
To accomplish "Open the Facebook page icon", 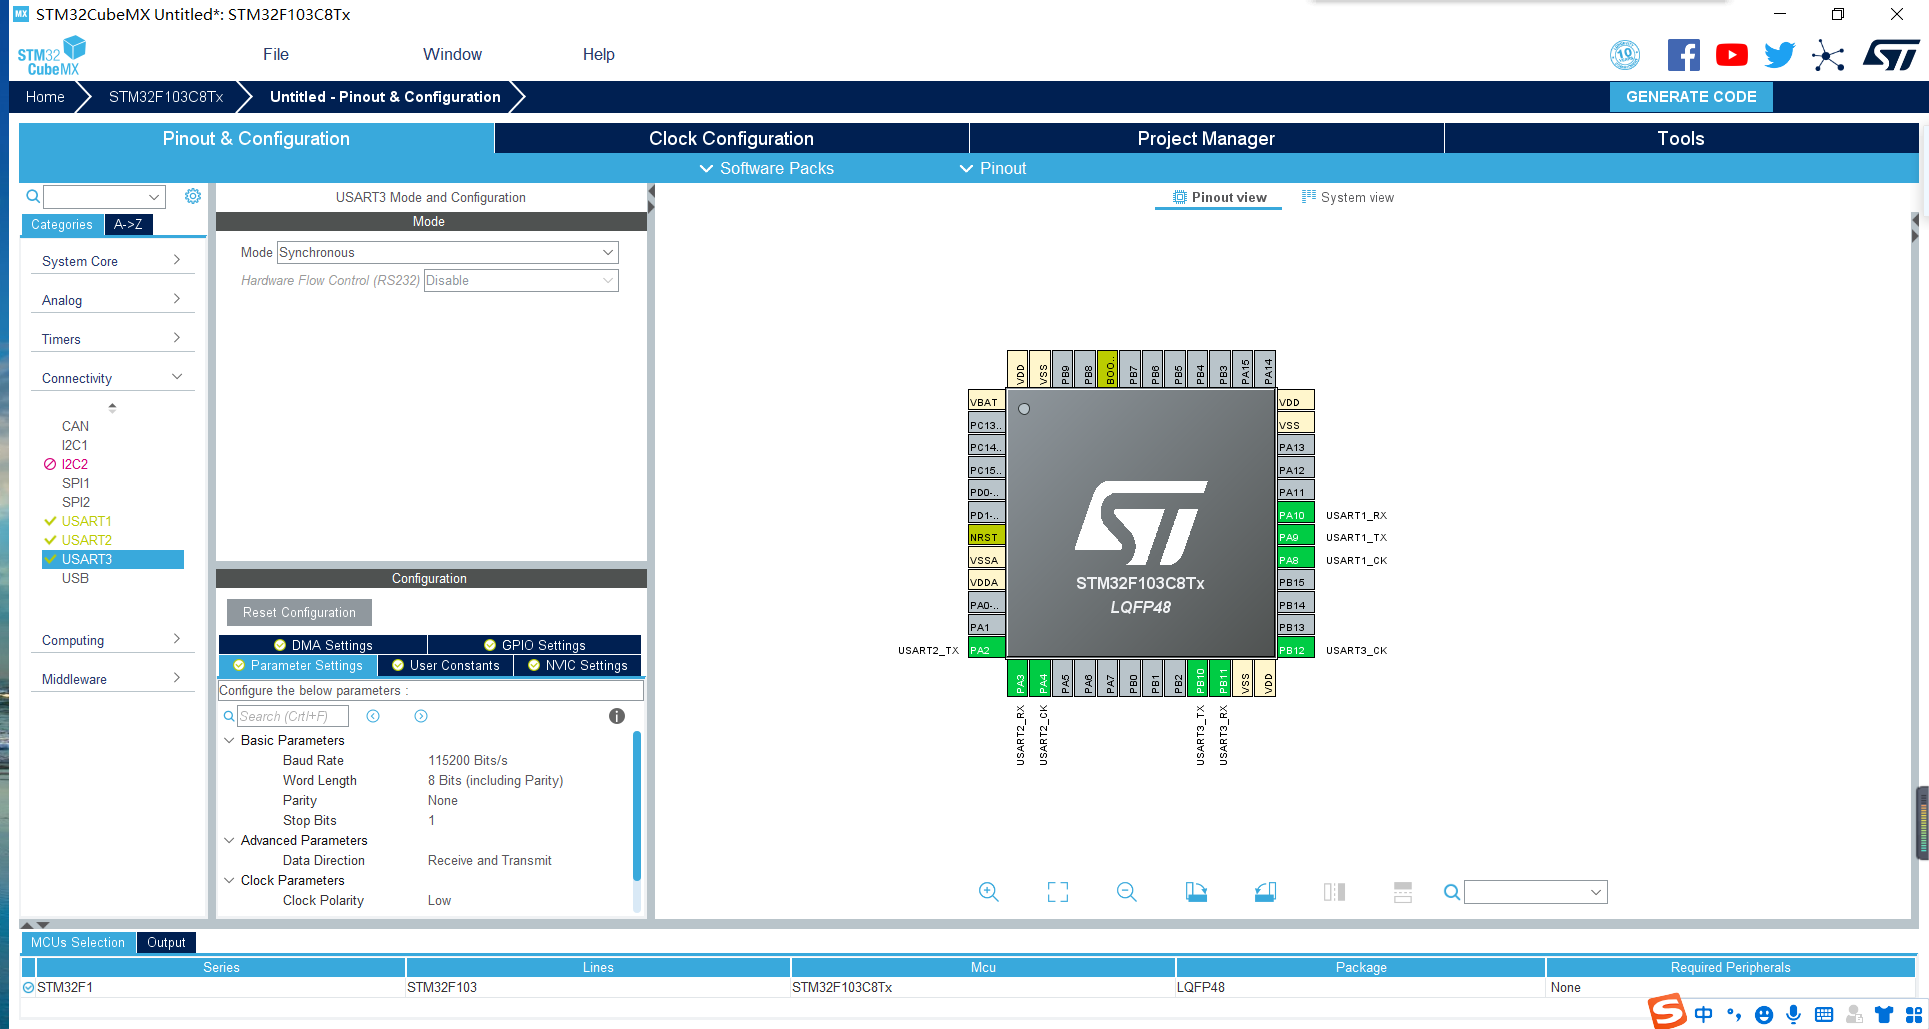I will [x=1683, y=55].
